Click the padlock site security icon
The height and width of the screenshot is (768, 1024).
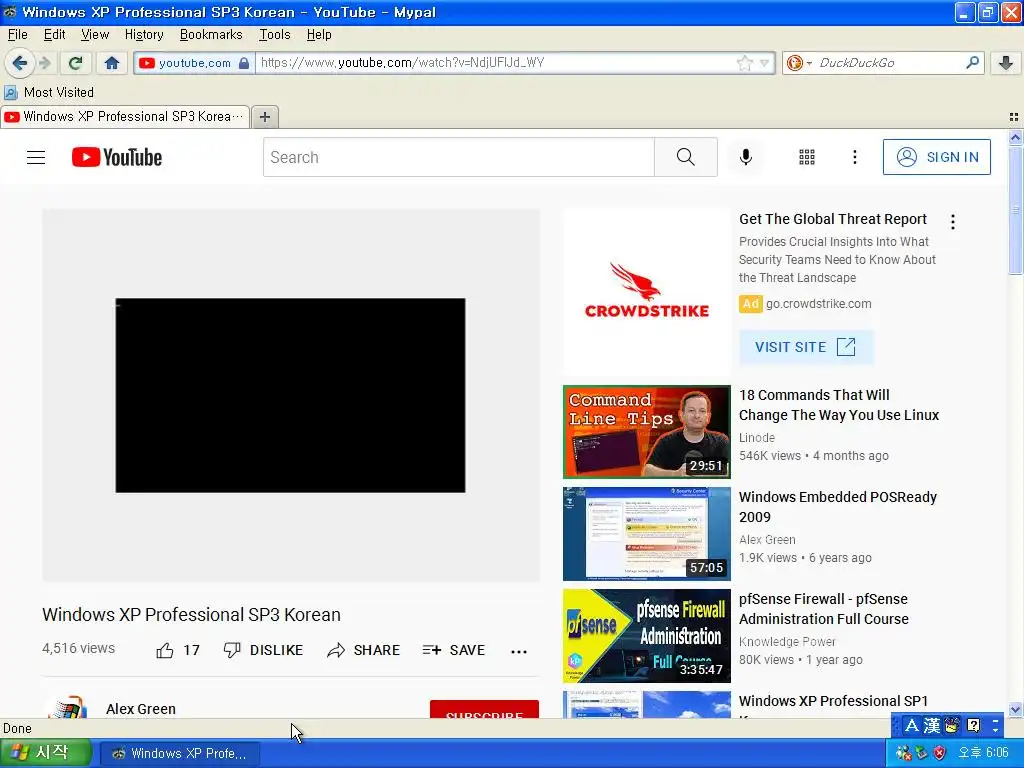pos(244,63)
